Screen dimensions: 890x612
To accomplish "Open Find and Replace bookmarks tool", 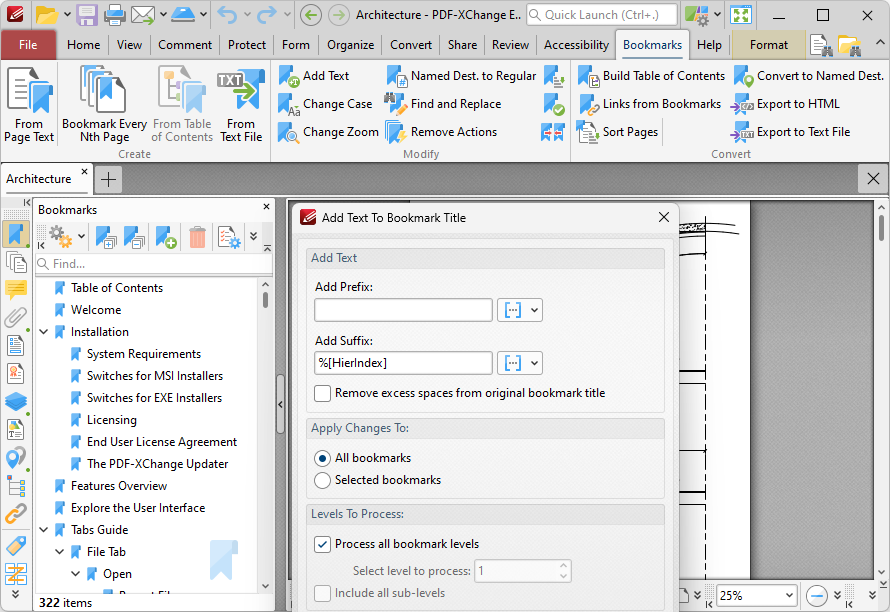I will pos(443,104).
